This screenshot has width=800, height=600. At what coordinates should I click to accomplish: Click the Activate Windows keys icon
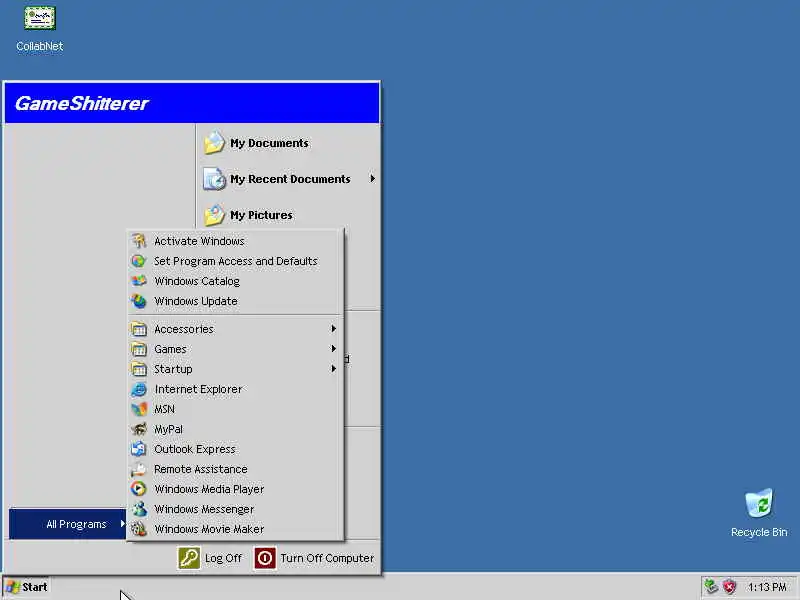[139, 241]
